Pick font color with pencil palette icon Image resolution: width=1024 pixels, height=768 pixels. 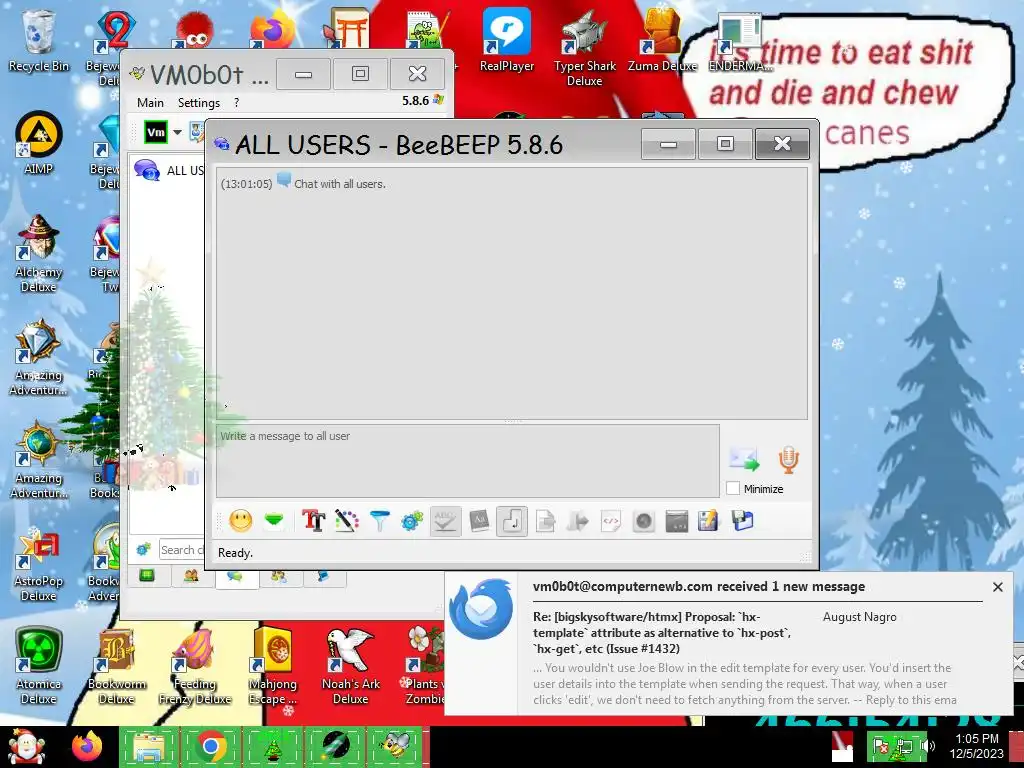[347, 520]
